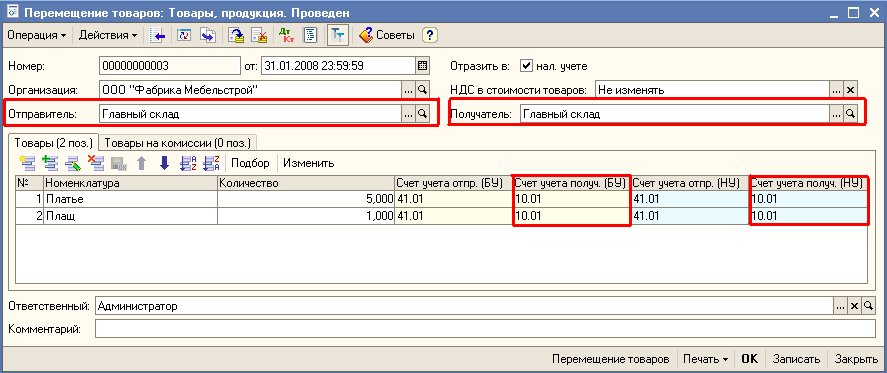Click the Закрыть button
The width and height of the screenshot is (887, 373).
856,359
